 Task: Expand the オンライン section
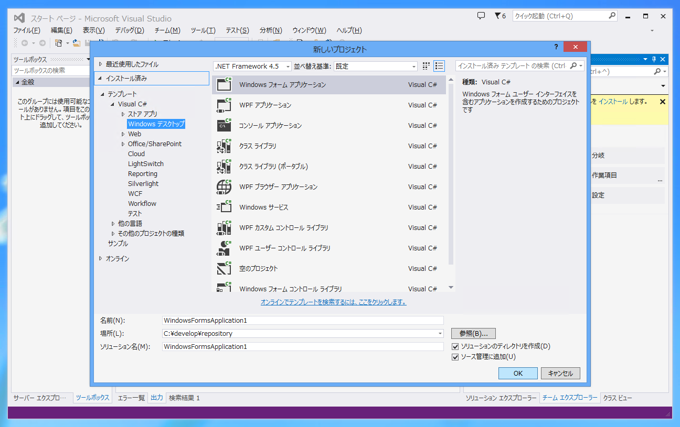(100, 258)
